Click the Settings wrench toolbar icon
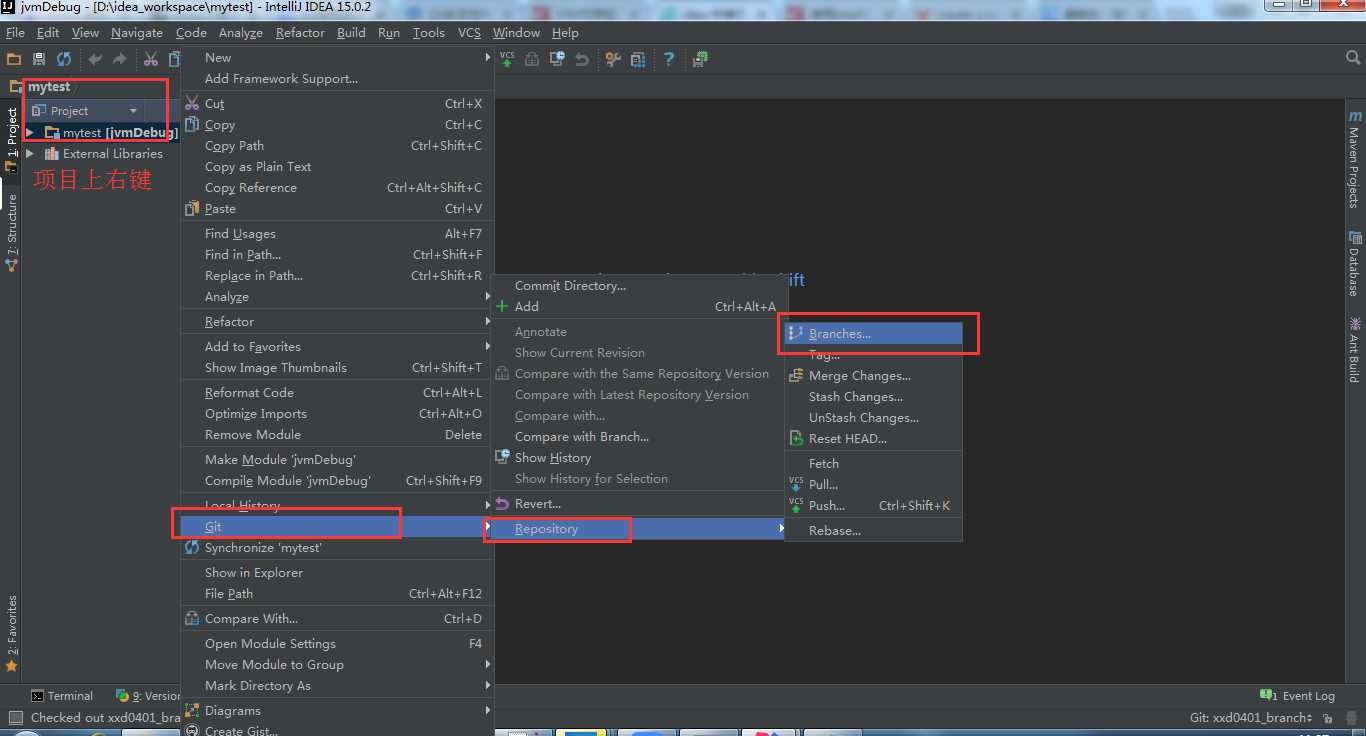The height and width of the screenshot is (736, 1366). [x=613, y=59]
